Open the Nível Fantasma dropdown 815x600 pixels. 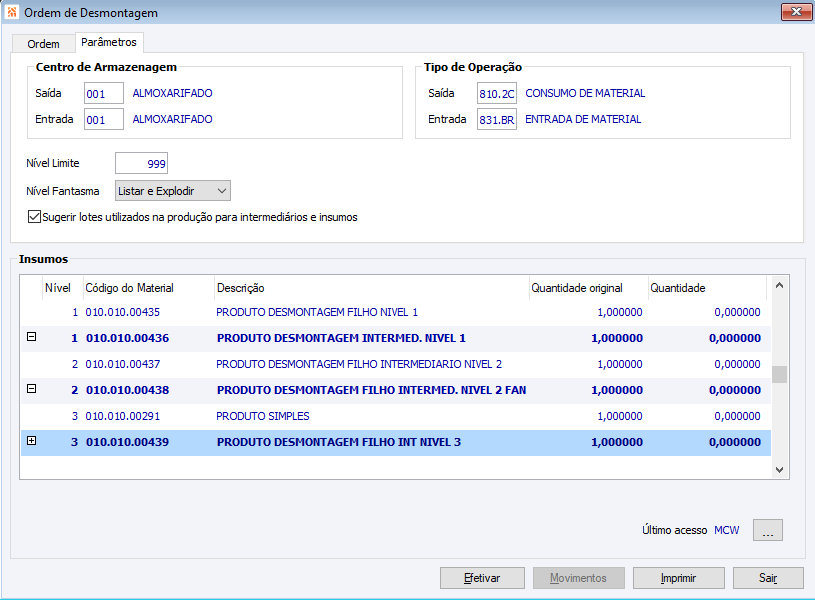(173, 191)
